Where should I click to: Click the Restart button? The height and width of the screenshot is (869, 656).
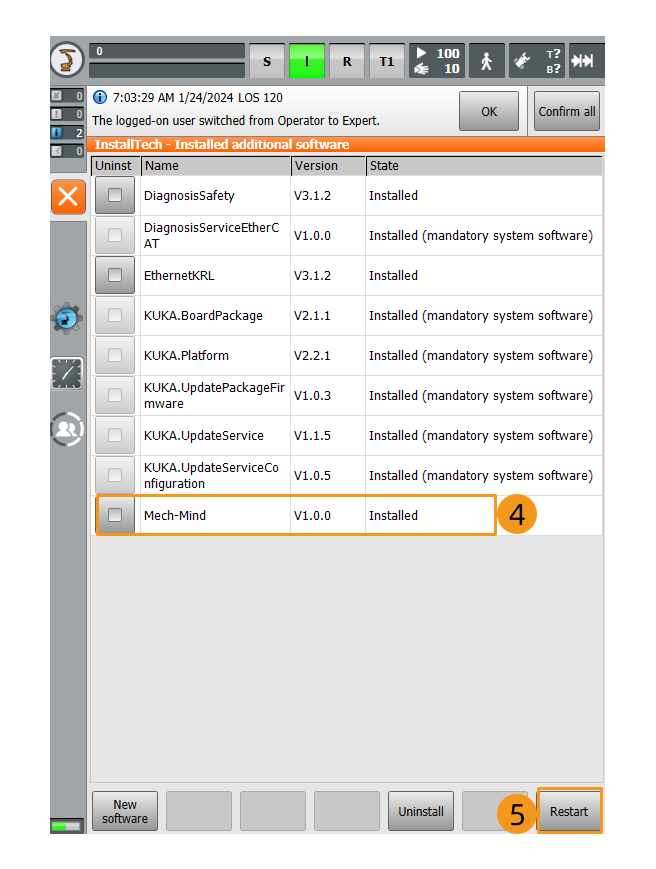click(569, 811)
